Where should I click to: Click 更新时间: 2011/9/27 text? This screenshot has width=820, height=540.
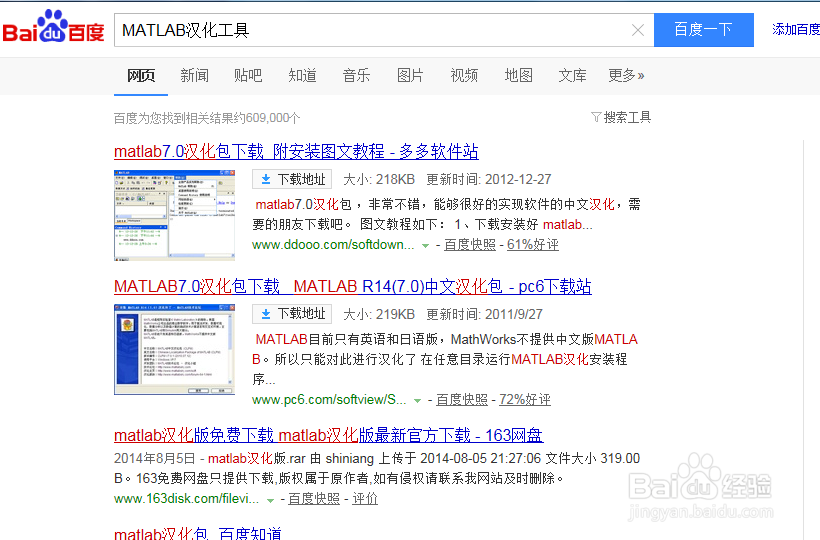coord(484,314)
